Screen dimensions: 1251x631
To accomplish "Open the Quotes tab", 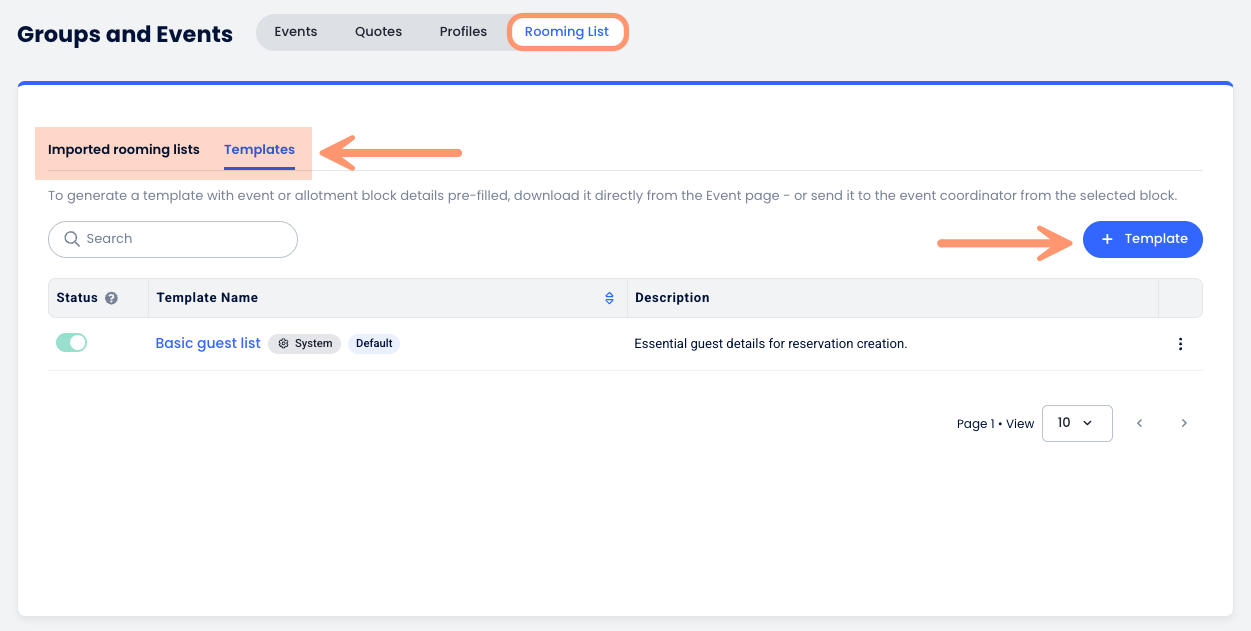I will pyautogui.click(x=378, y=32).
